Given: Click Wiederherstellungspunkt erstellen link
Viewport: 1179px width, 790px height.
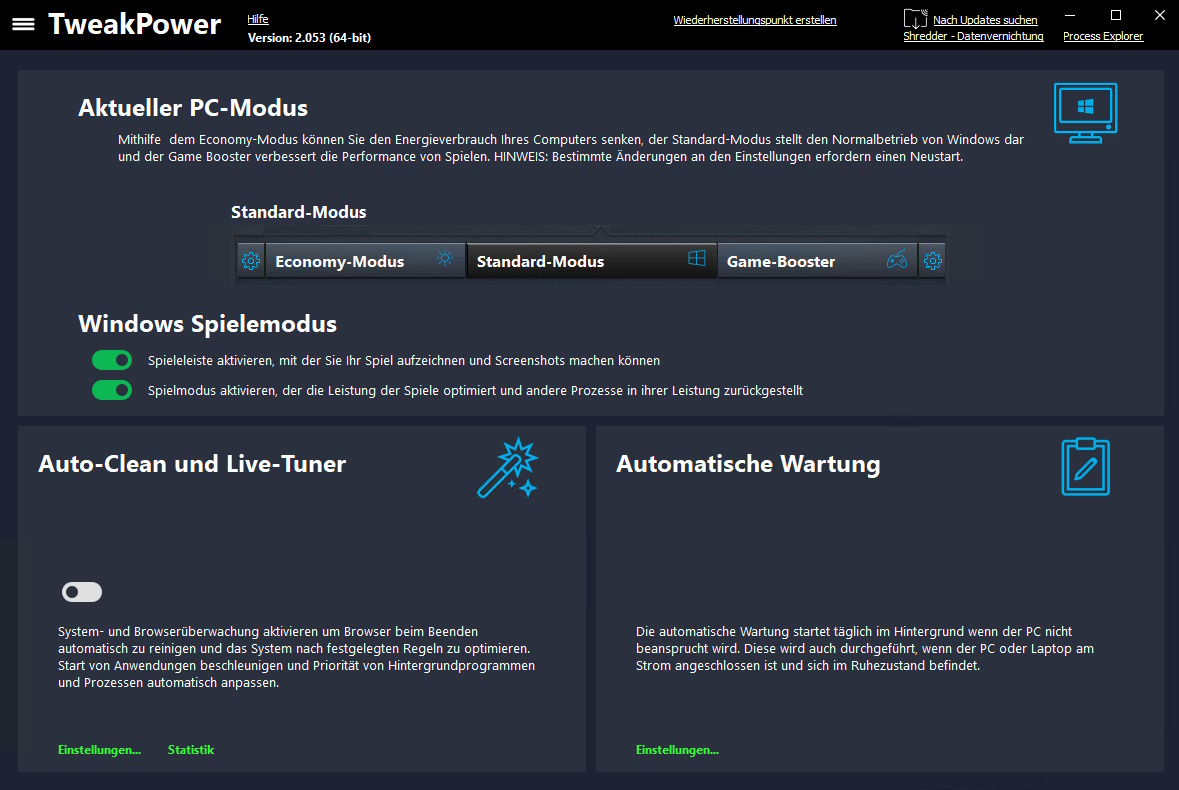Looking at the screenshot, I should pyautogui.click(x=755, y=20).
